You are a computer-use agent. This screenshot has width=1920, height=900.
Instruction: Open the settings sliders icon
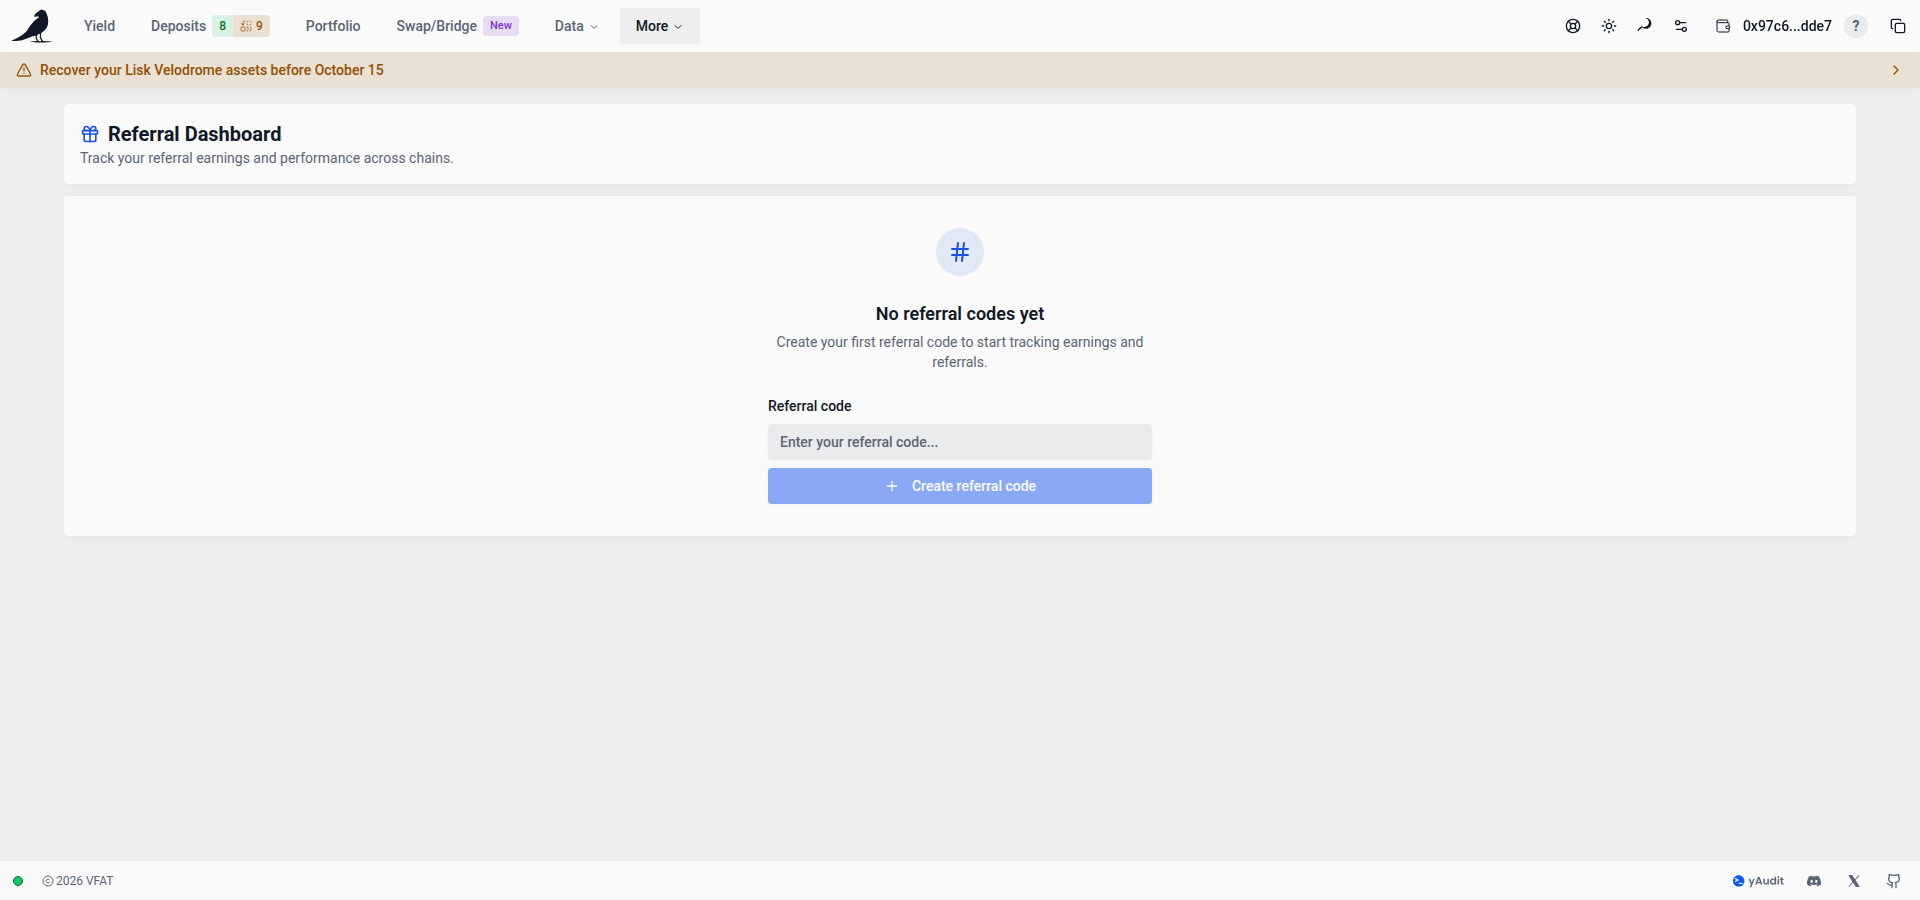1681,26
